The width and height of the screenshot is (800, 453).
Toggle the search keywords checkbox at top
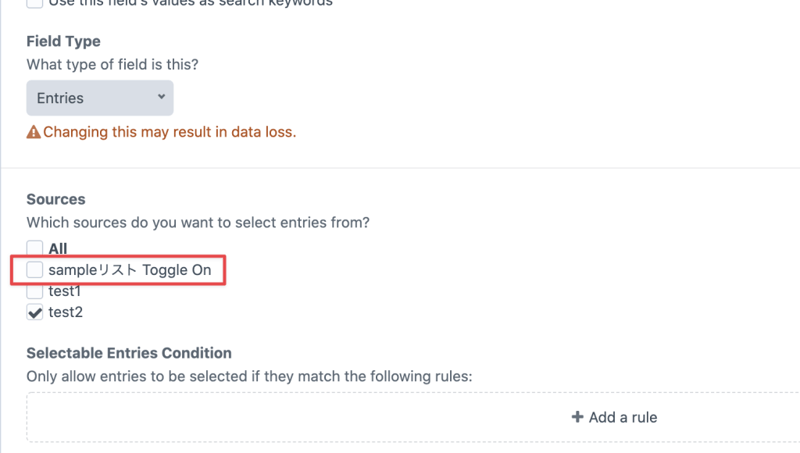click(35, 3)
